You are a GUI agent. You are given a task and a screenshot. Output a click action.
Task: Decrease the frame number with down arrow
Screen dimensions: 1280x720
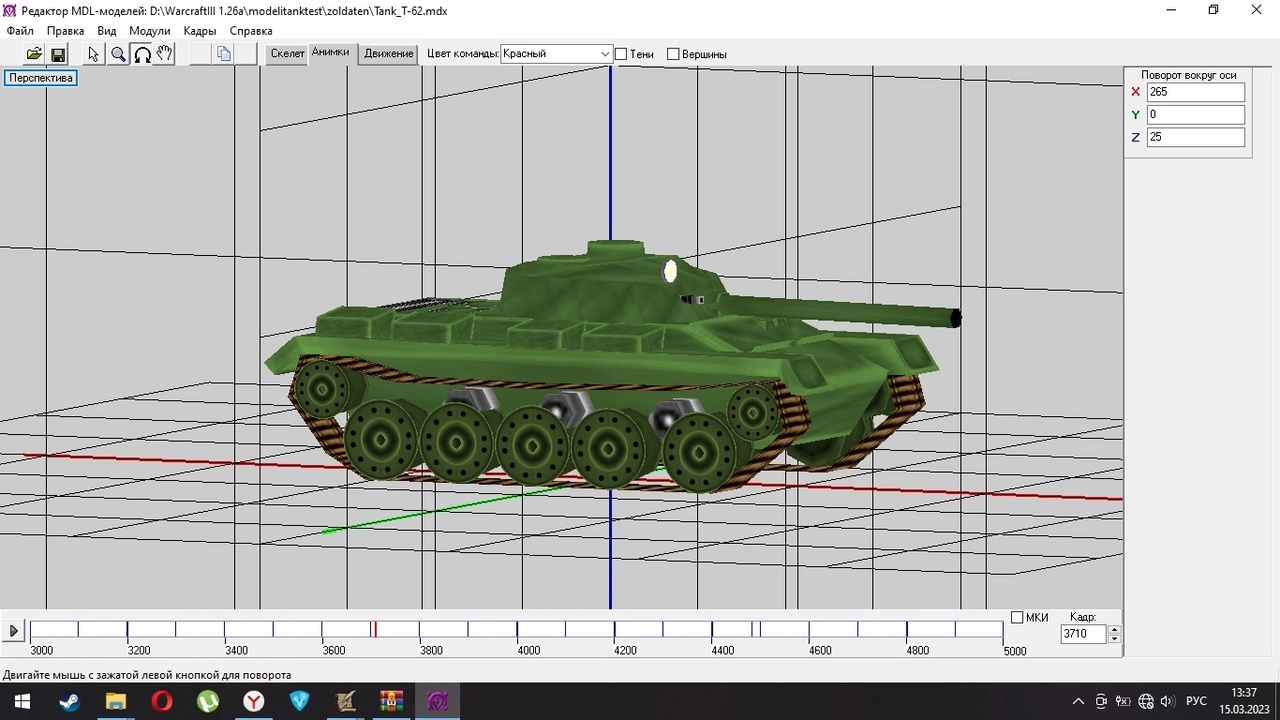pyautogui.click(x=1115, y=638)
